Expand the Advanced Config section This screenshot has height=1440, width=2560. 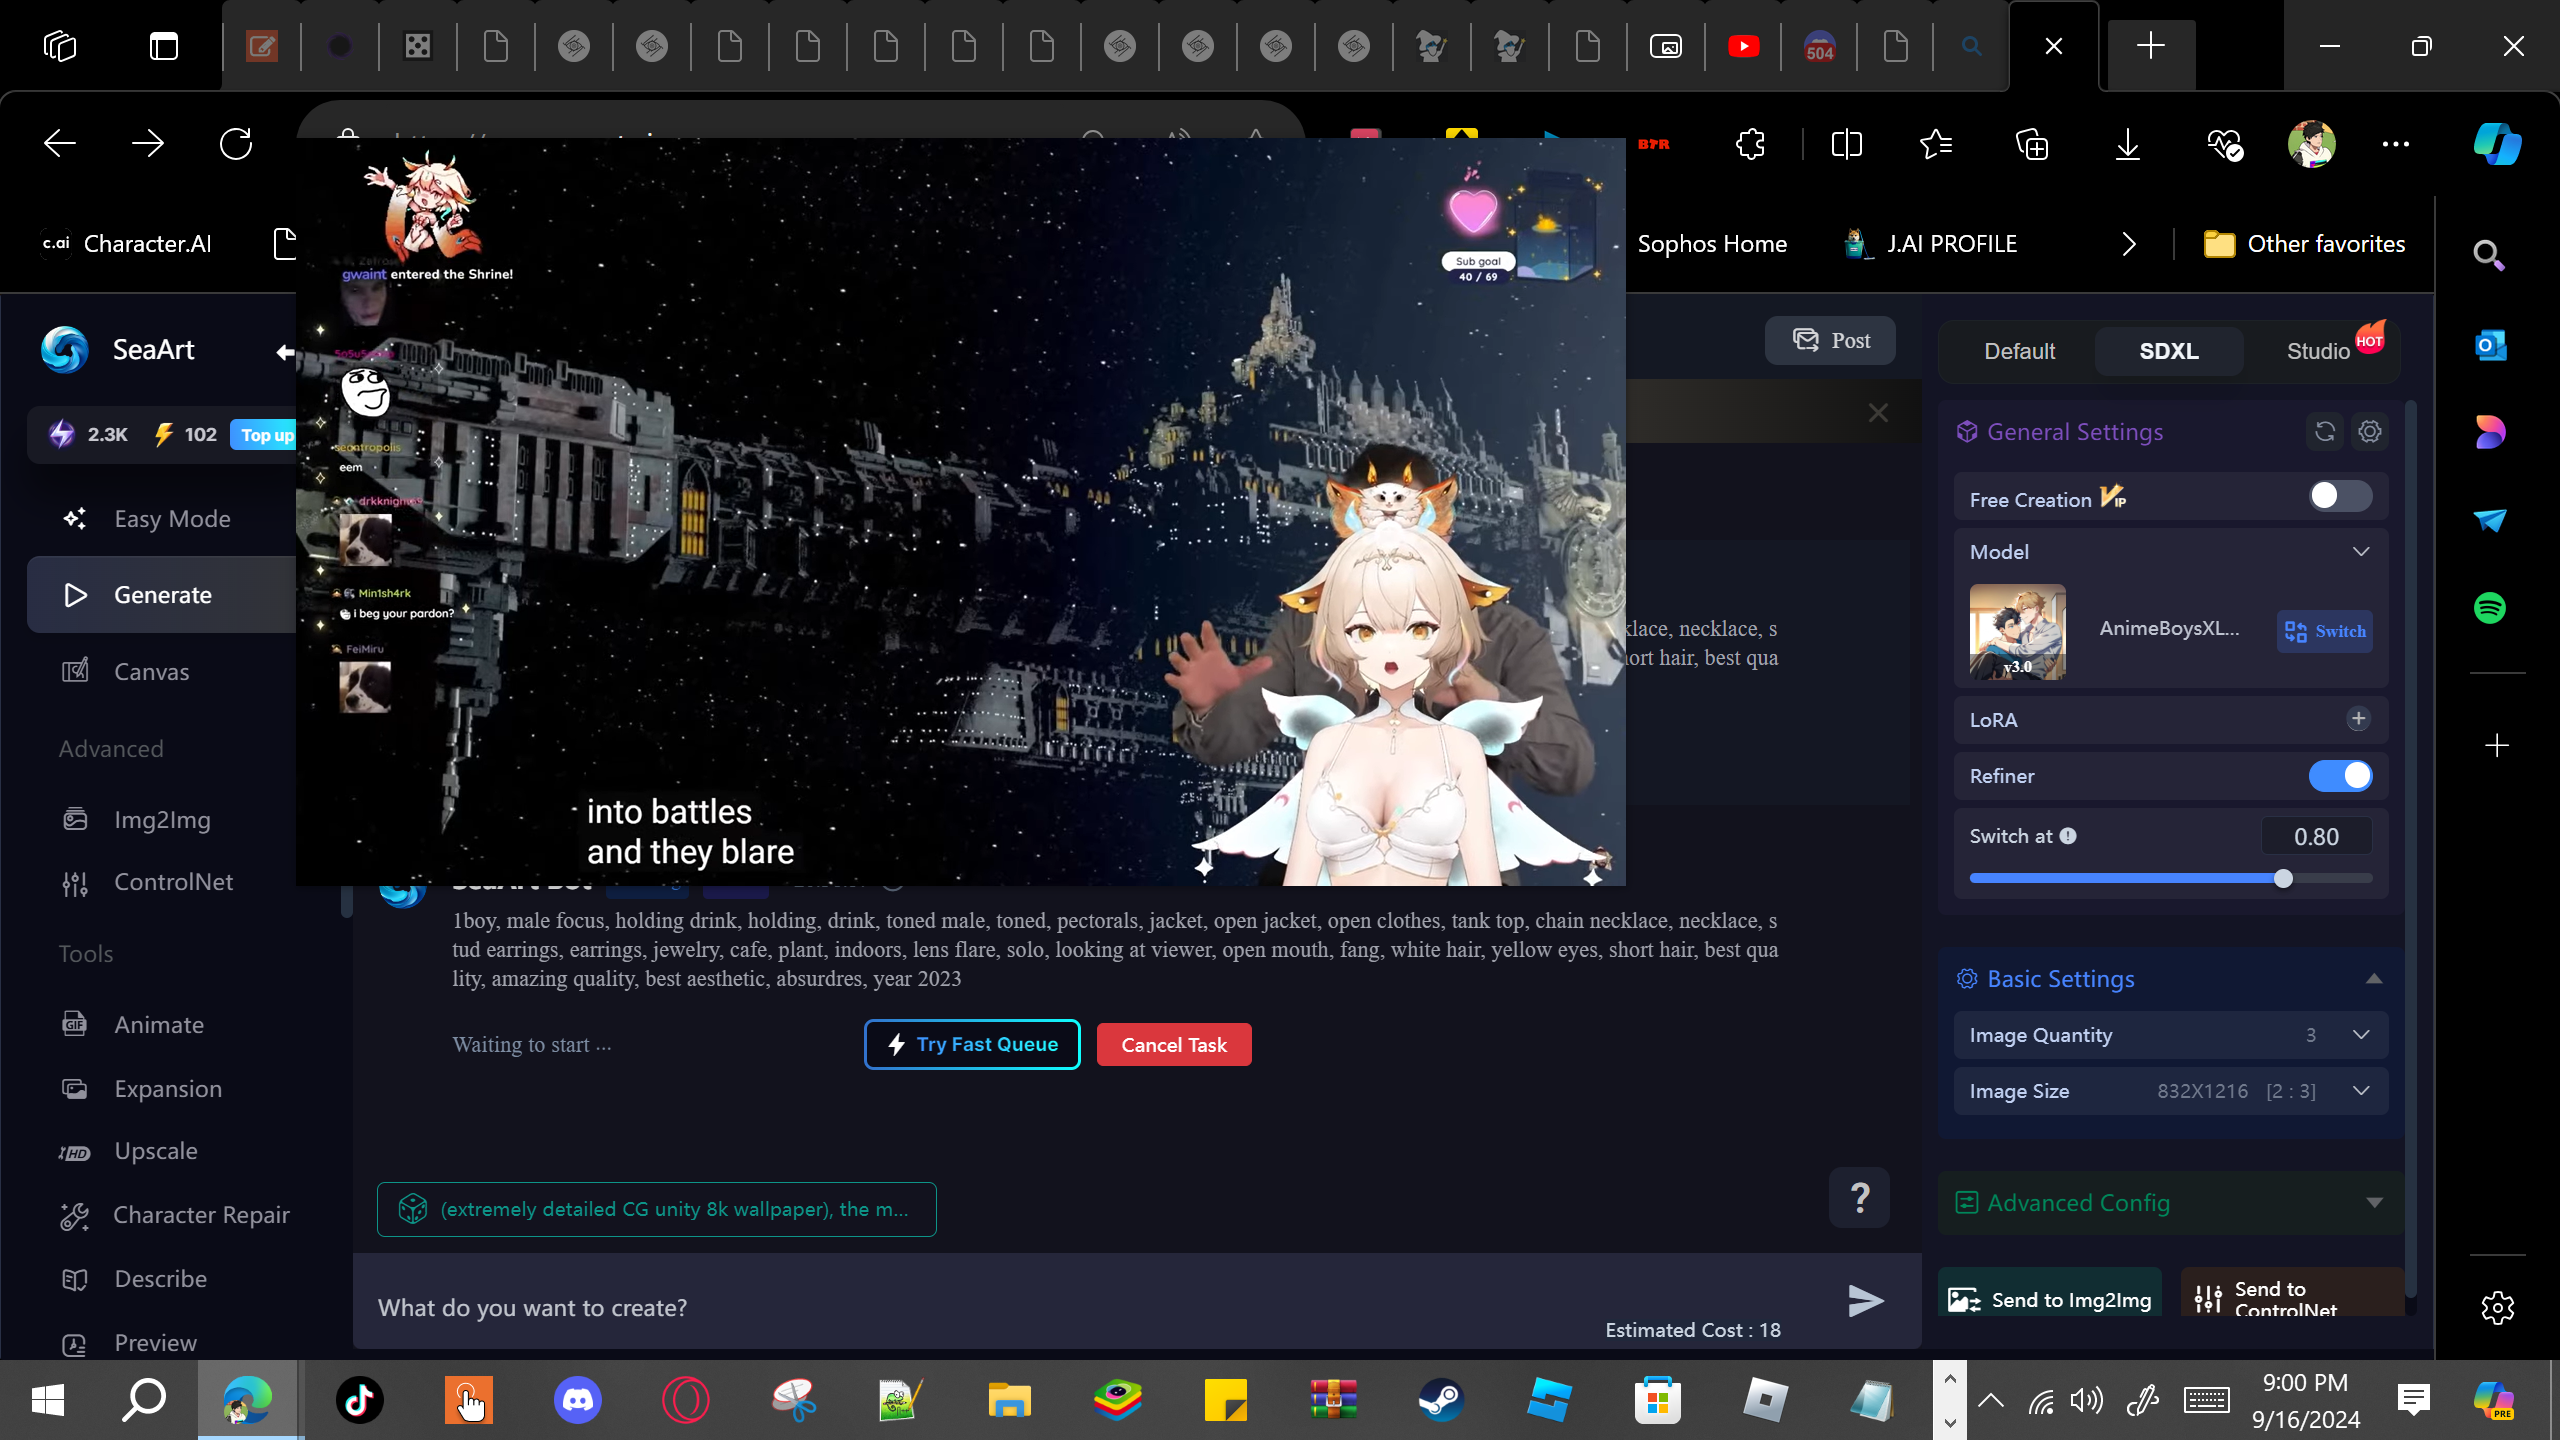point(2374,1203)
